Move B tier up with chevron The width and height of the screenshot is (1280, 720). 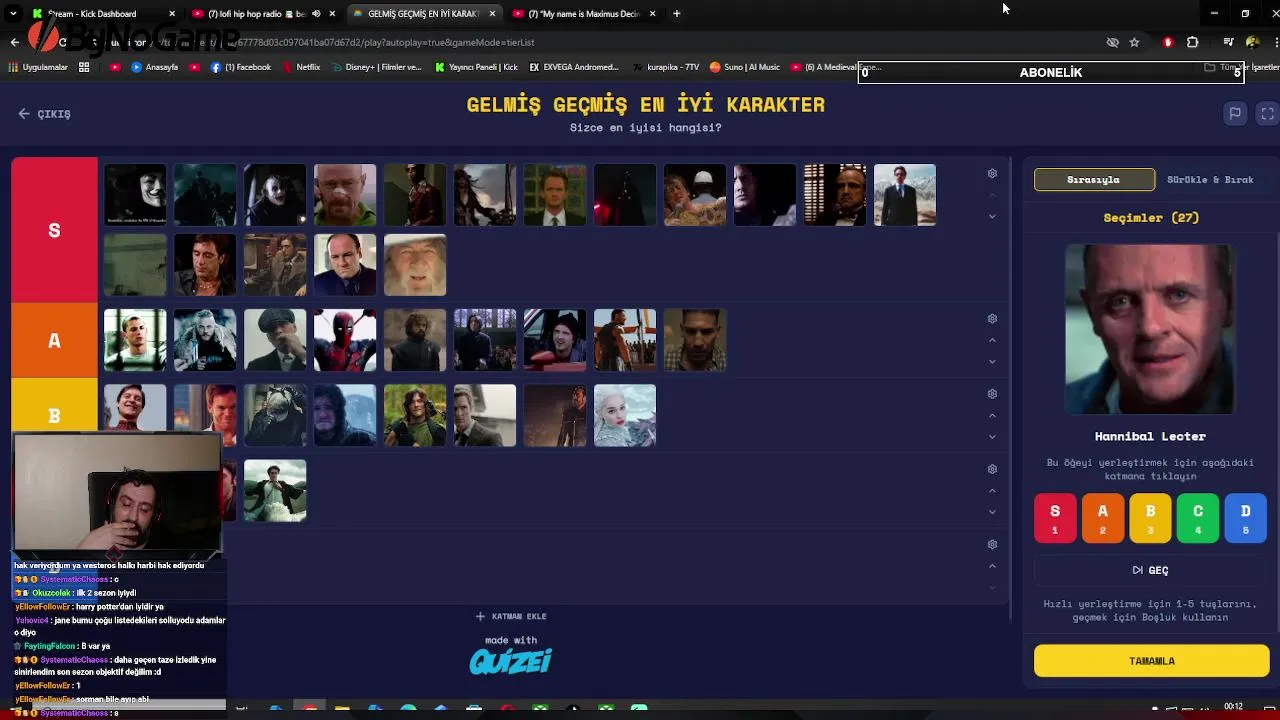point(992,415)
